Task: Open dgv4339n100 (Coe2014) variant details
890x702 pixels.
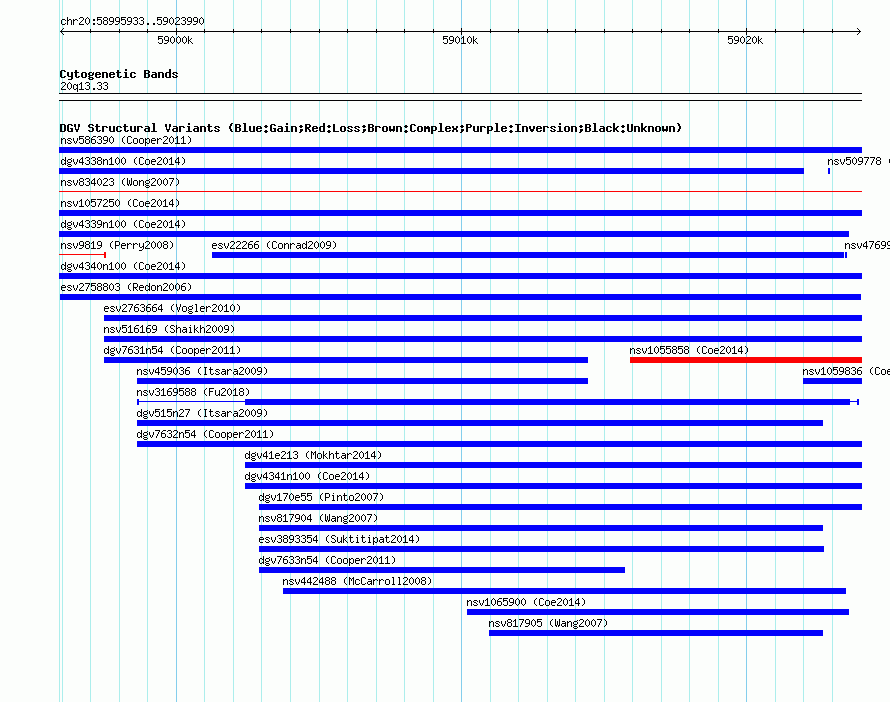Action: tap(454, 234)
